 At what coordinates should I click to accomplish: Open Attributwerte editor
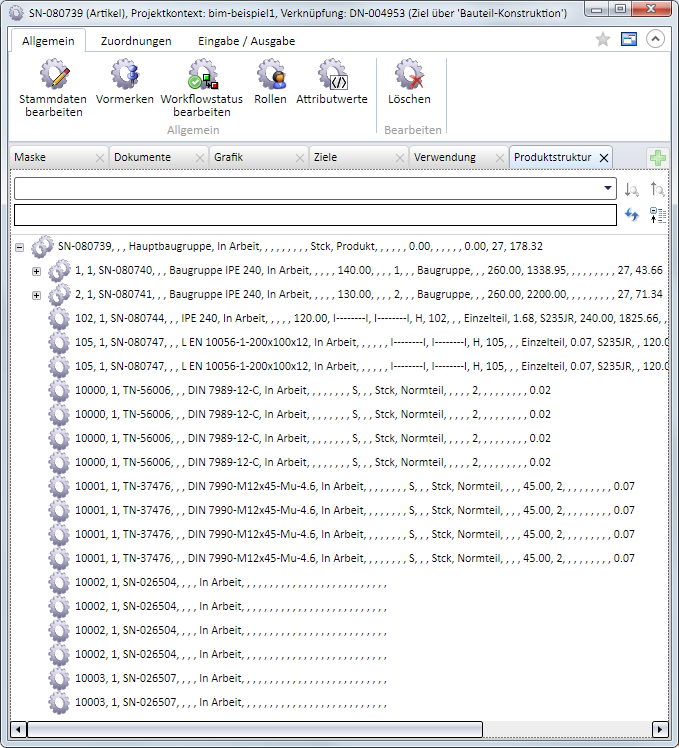point(332,77)
